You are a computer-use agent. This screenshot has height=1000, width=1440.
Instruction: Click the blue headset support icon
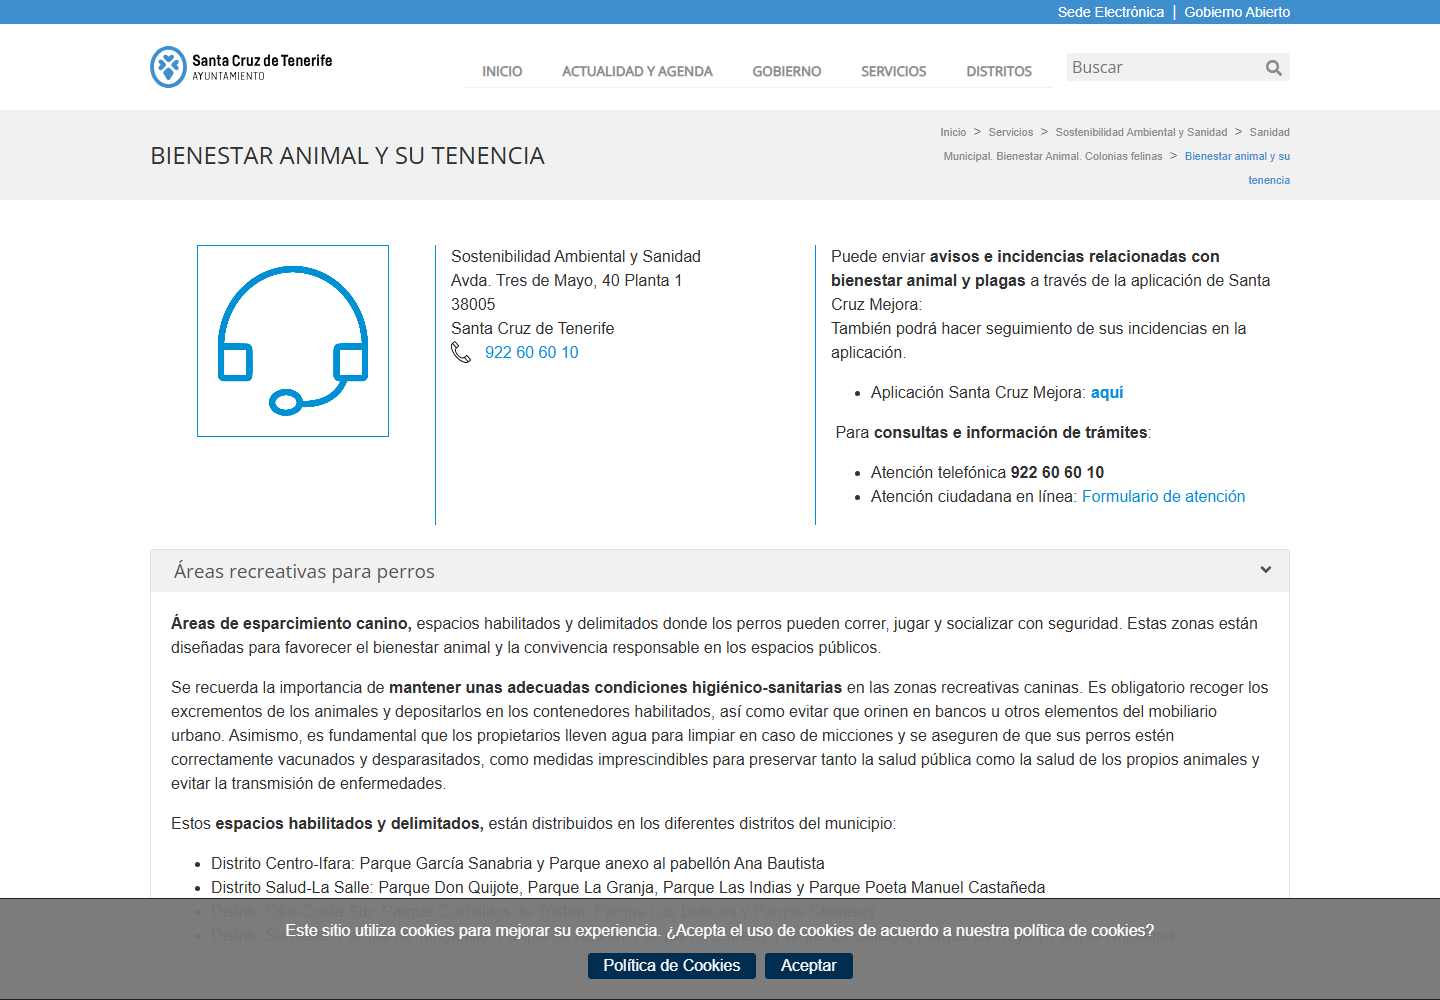(x=293, y=341)
